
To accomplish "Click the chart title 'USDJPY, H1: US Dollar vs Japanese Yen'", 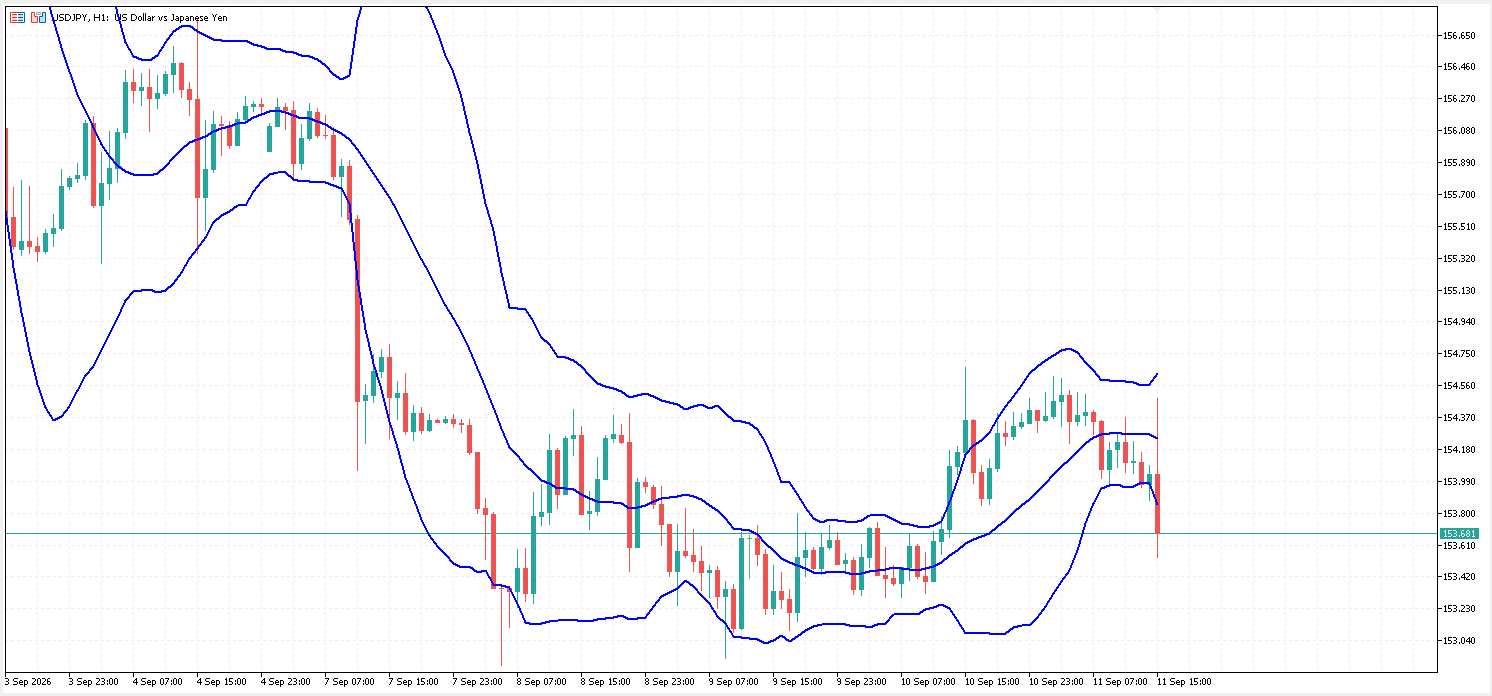I will (x=139, y=17).
